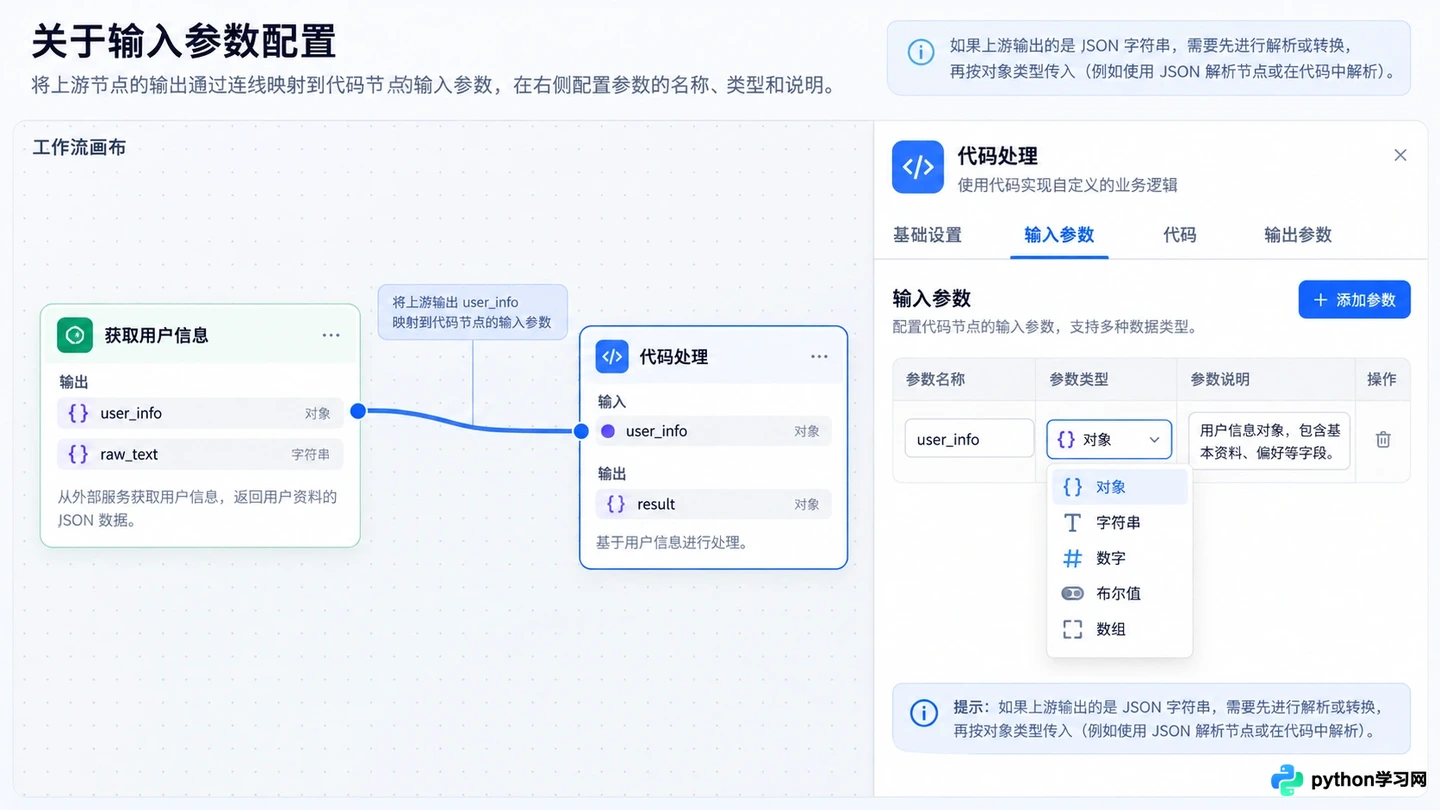
Task: Click the braces icon beside raw_text output
Action: click(x=78, y=454)
